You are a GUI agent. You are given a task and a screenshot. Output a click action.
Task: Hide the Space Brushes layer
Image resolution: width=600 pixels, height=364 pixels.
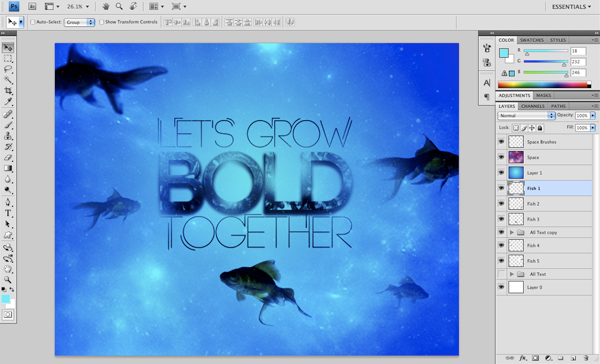501,142
